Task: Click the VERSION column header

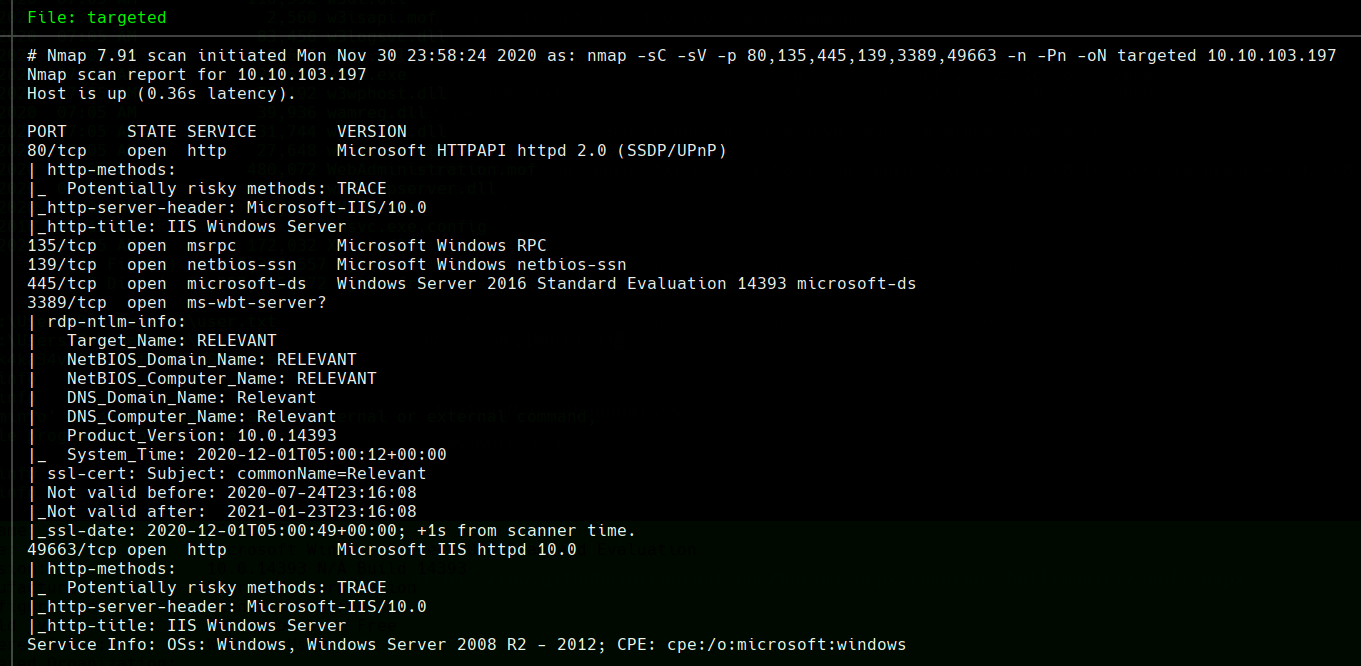Action: coord(372,132)
